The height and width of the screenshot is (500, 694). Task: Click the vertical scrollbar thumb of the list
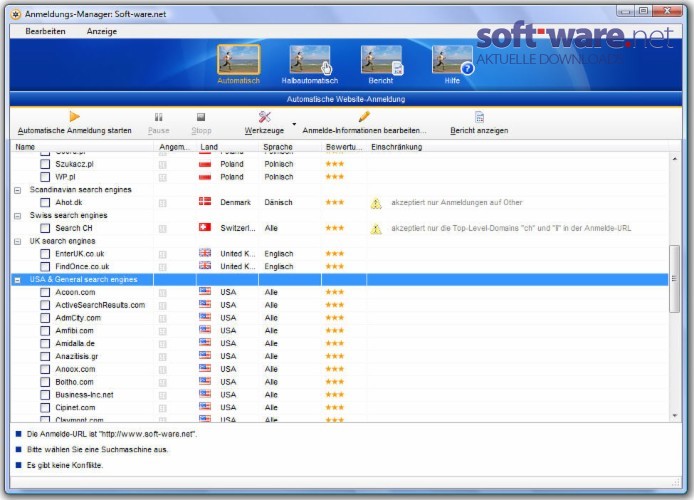coord(675,279)
